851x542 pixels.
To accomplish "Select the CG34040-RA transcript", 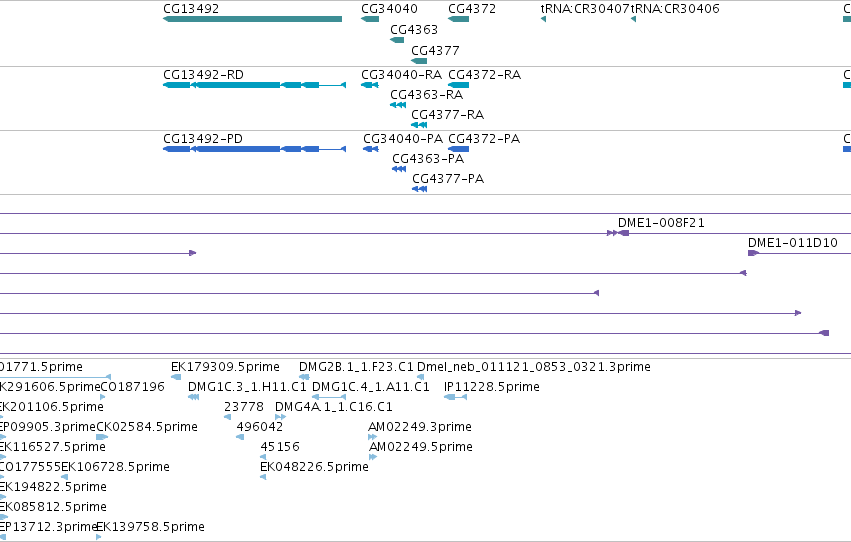I will coord(370,85).
